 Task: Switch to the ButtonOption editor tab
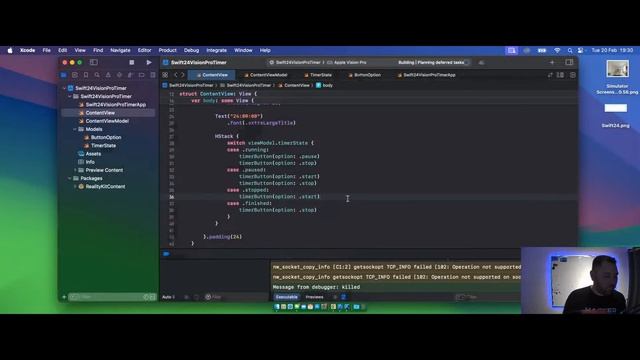click(x=364, y=75)
